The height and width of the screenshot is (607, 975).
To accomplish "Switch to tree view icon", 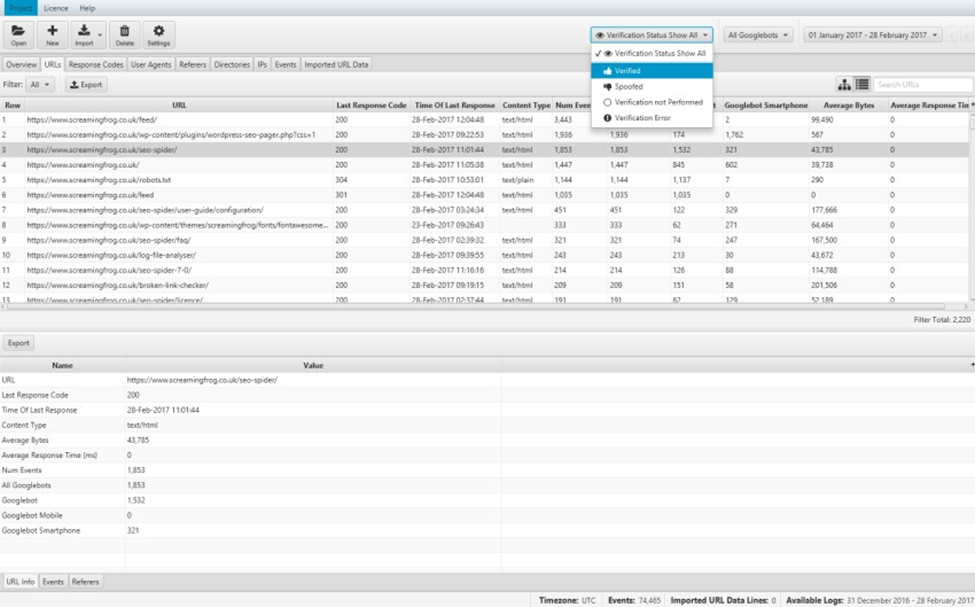I will pyautogui.click(x=844, y=85).
